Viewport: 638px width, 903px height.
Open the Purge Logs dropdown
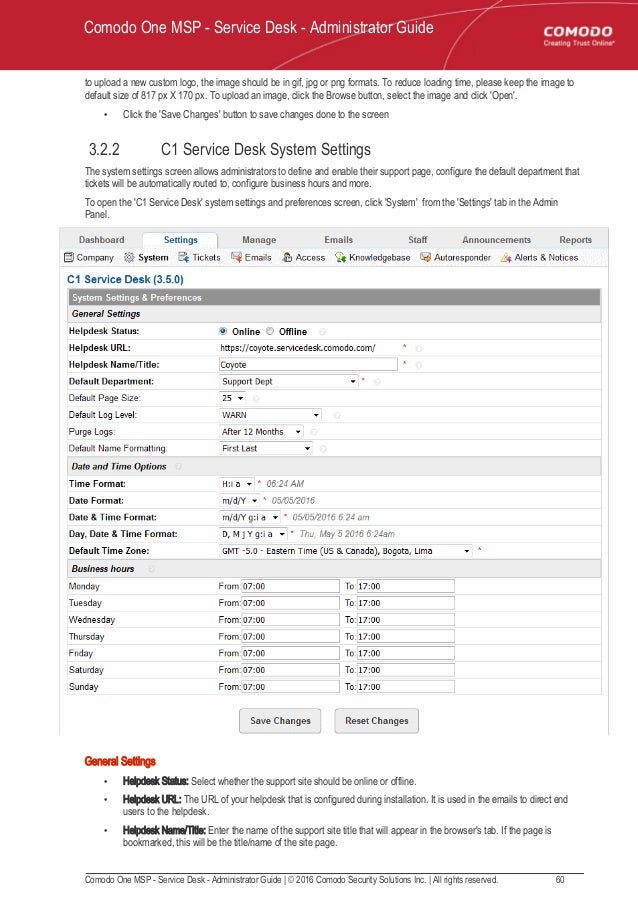(x=261, y=431)
